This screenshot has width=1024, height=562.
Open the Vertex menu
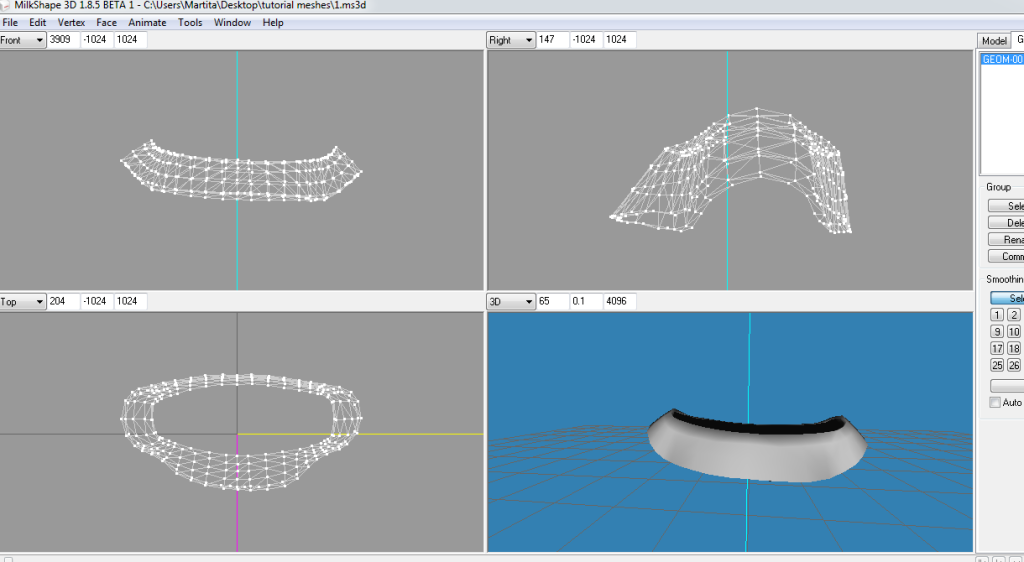(x=71, y=22)
